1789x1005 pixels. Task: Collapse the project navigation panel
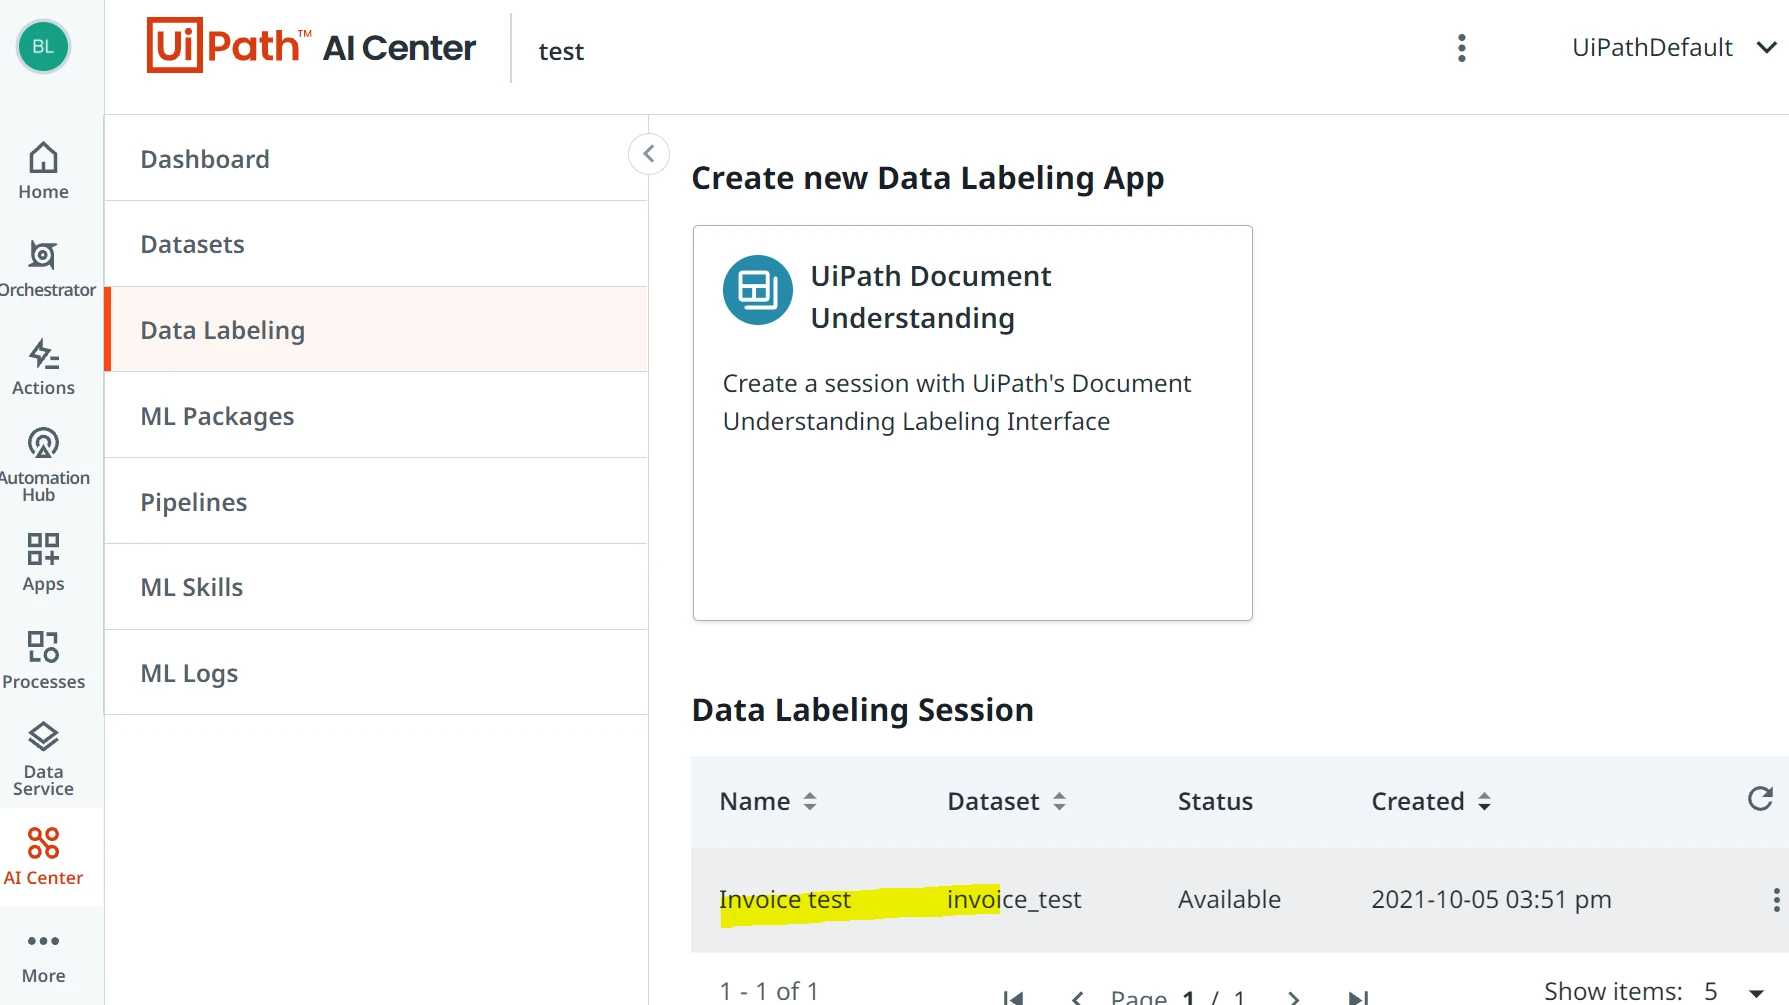click(649, 154)
